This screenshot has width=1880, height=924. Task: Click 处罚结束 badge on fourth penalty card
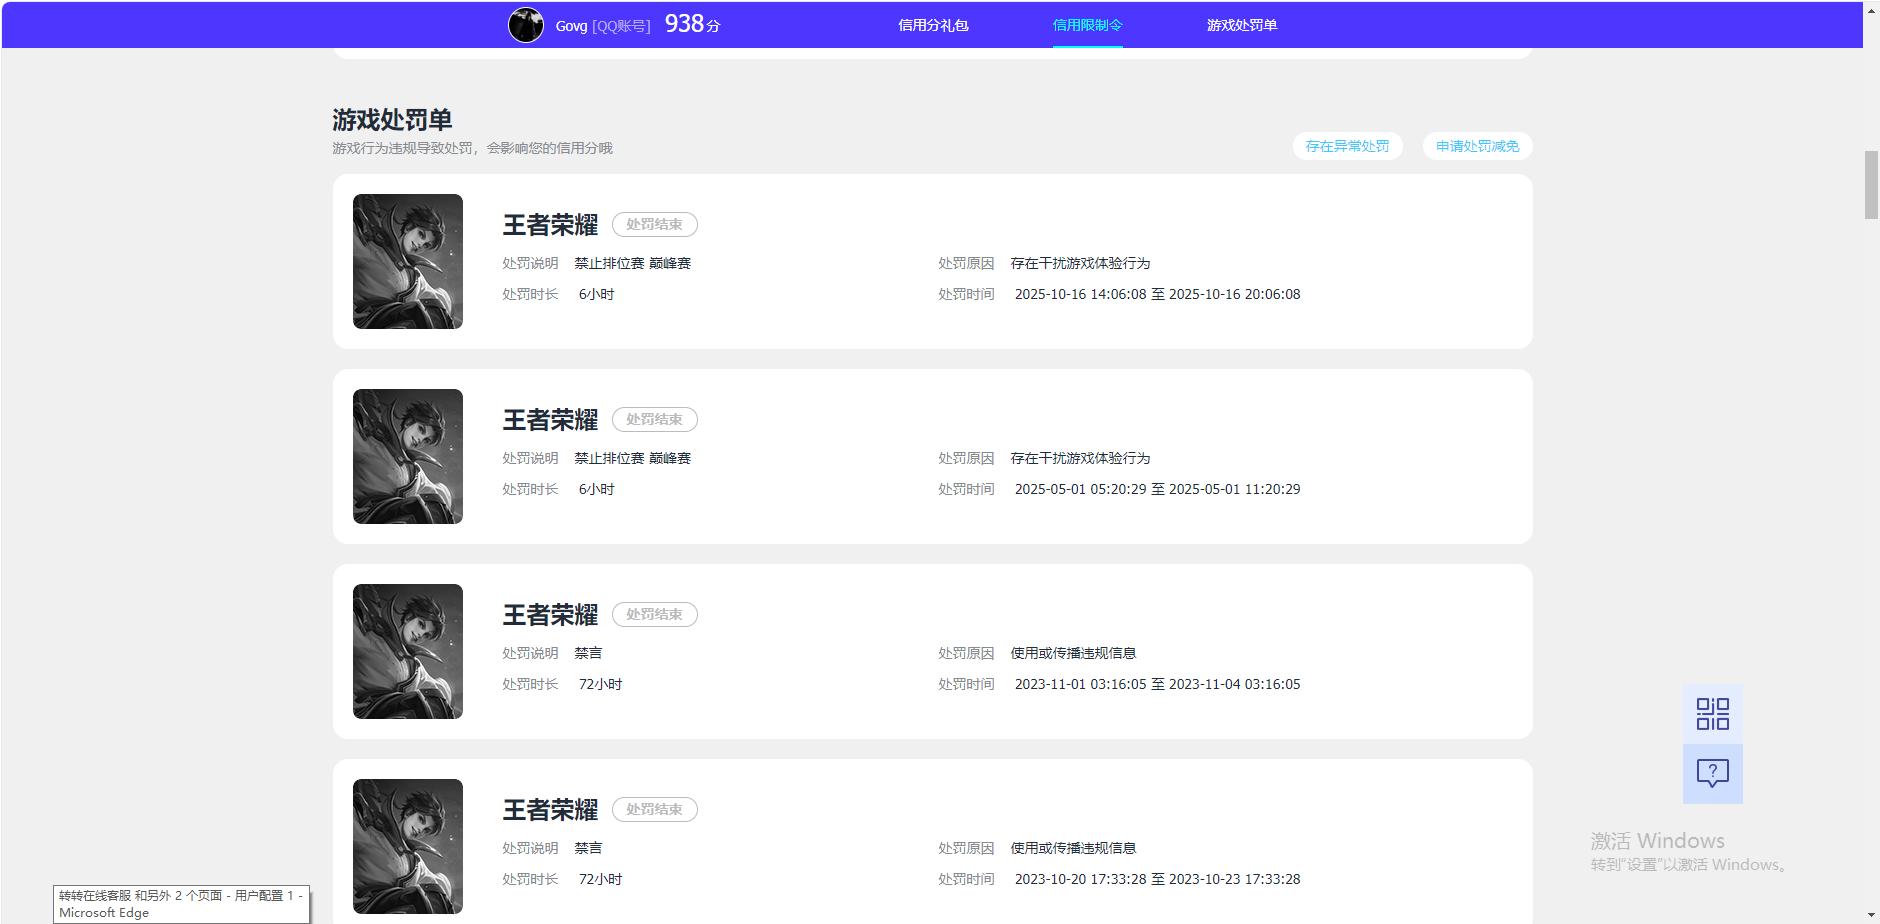coord(654,810)
